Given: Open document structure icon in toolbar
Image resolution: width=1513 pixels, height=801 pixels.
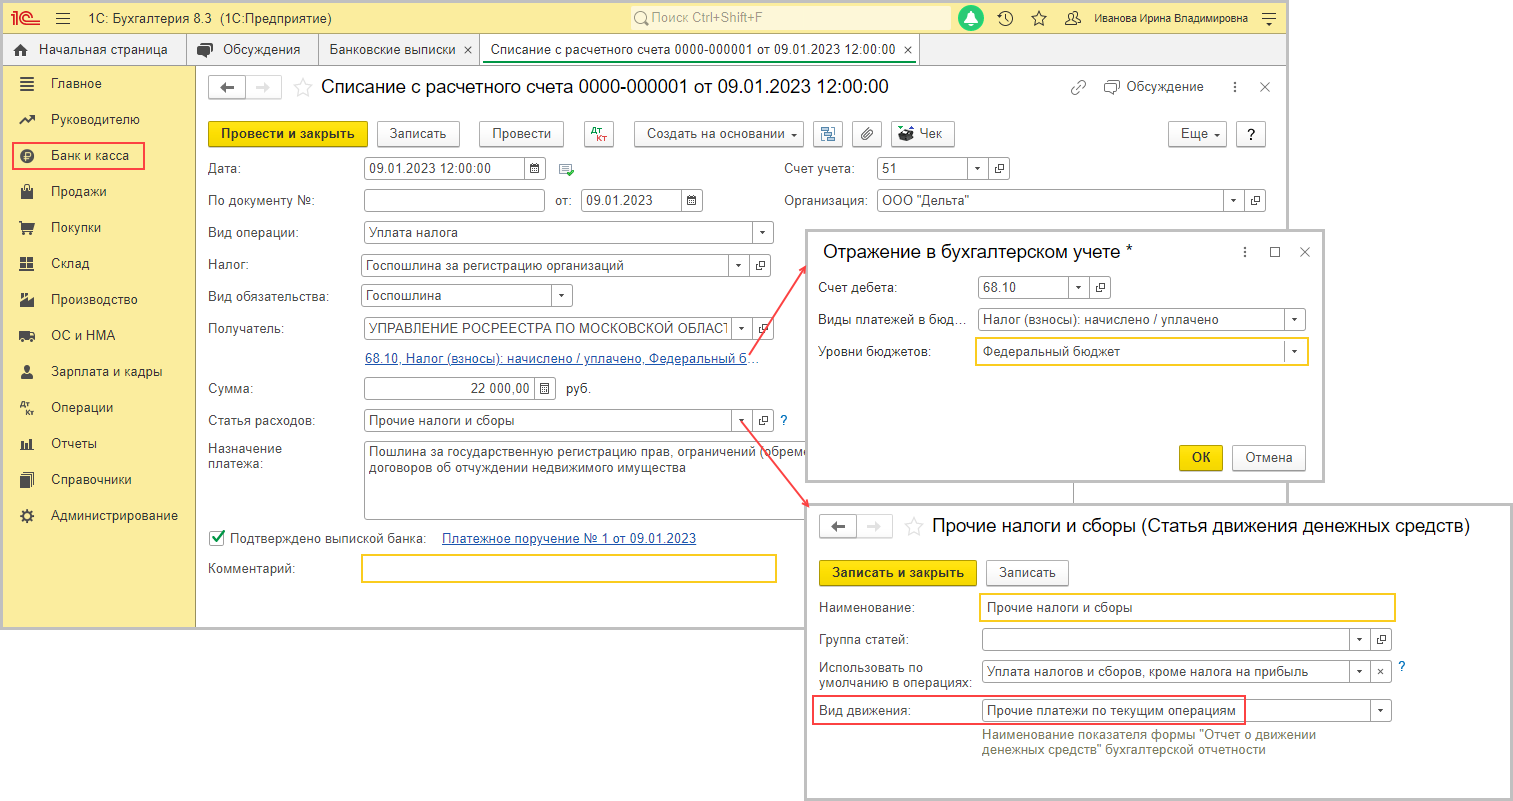Looking at the screenshot, I should [x=828, y=134].
